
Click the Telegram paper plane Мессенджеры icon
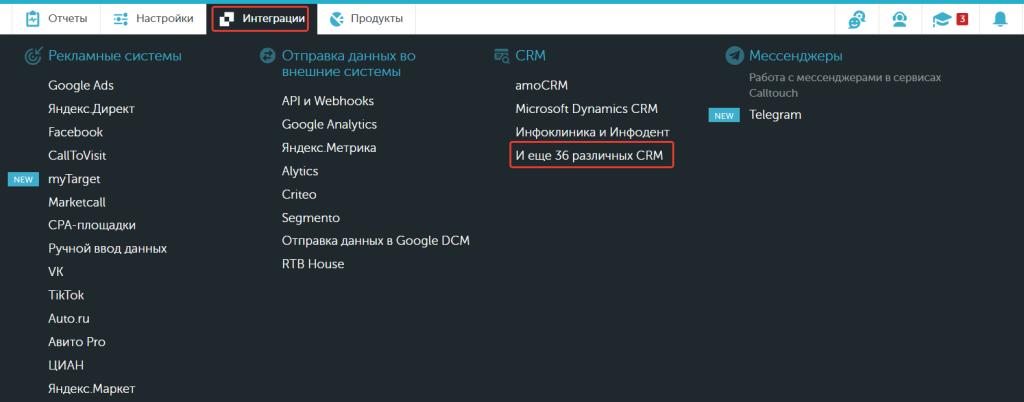click(x=735, y=56)
